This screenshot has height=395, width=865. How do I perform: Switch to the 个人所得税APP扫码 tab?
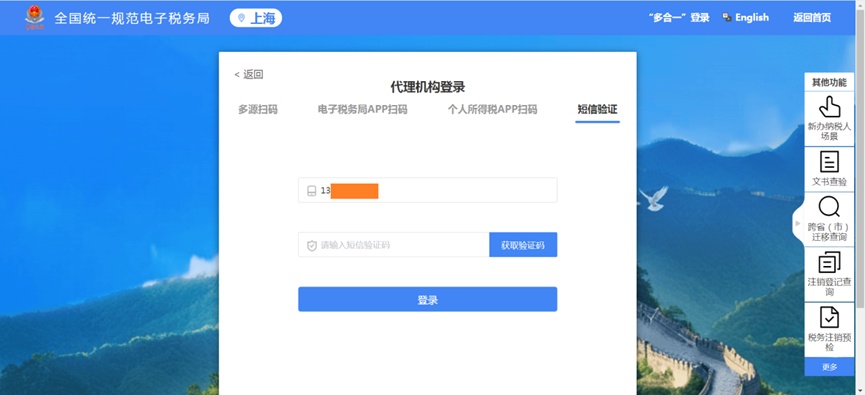[x=492, y=109]
